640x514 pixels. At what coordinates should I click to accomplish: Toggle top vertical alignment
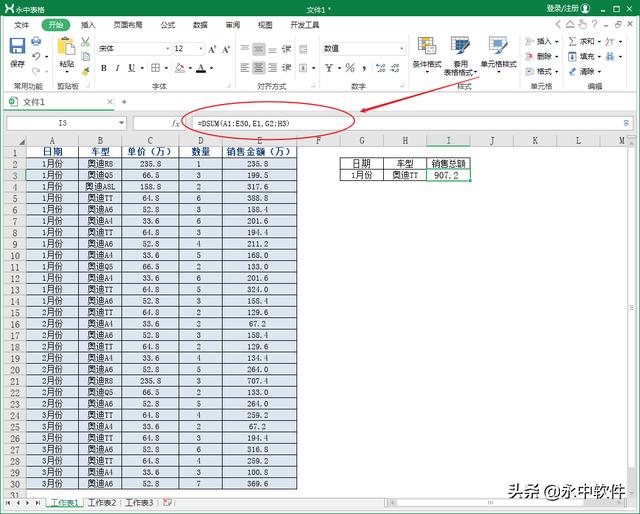244,49
